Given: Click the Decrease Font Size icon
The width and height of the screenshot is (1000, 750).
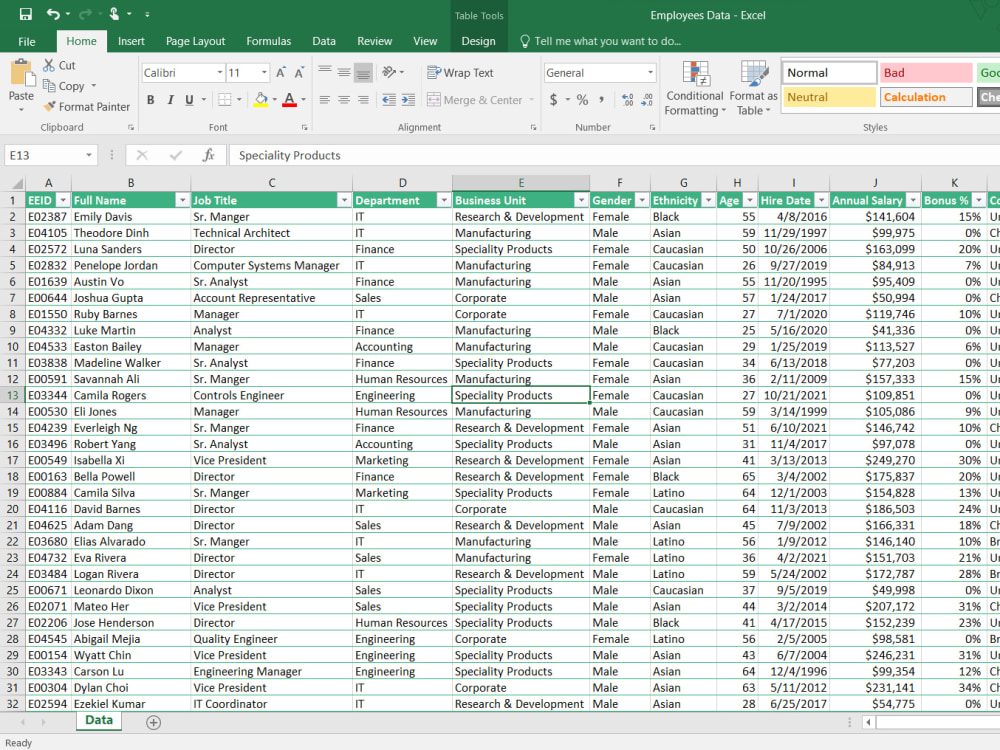Looking at the screenshot, I should 299,73.
